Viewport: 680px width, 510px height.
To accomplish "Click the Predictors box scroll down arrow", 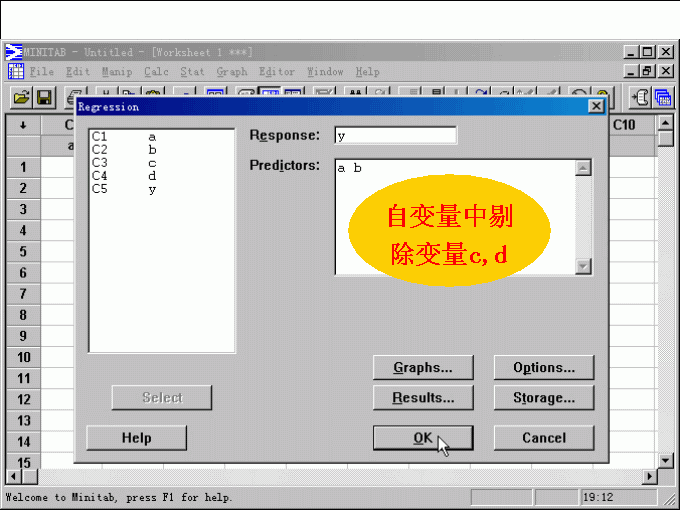I will 584,267.
